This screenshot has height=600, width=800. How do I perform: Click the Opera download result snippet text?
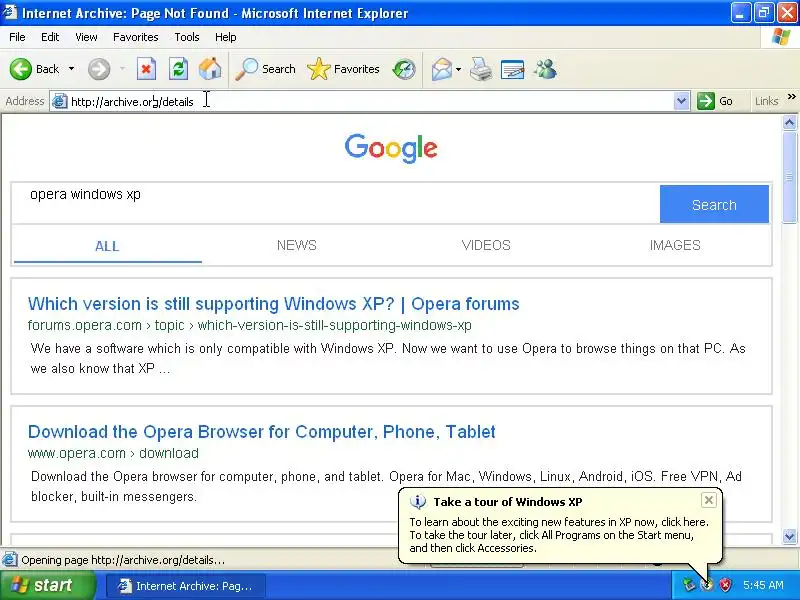(386, 487)
